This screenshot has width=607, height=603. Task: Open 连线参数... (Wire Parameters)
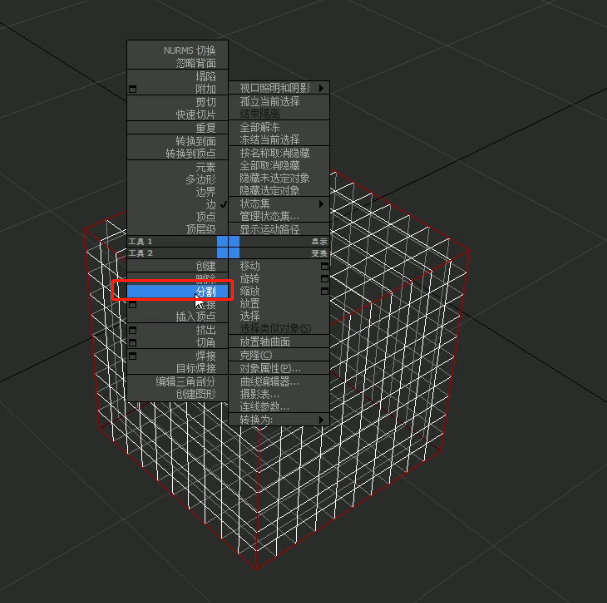pos(265,406)
